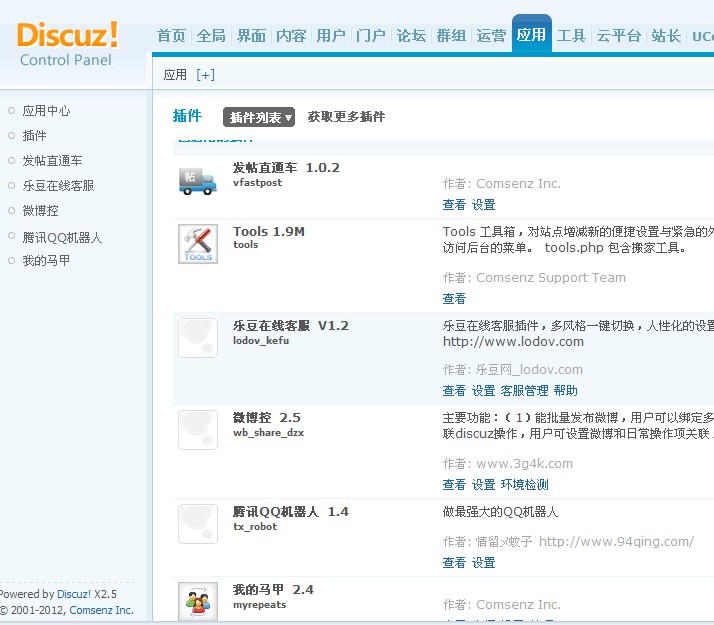Click the Tools 1.9M title
The height and width of the screenshot is (625, 714).
click(x=269, y=232)
